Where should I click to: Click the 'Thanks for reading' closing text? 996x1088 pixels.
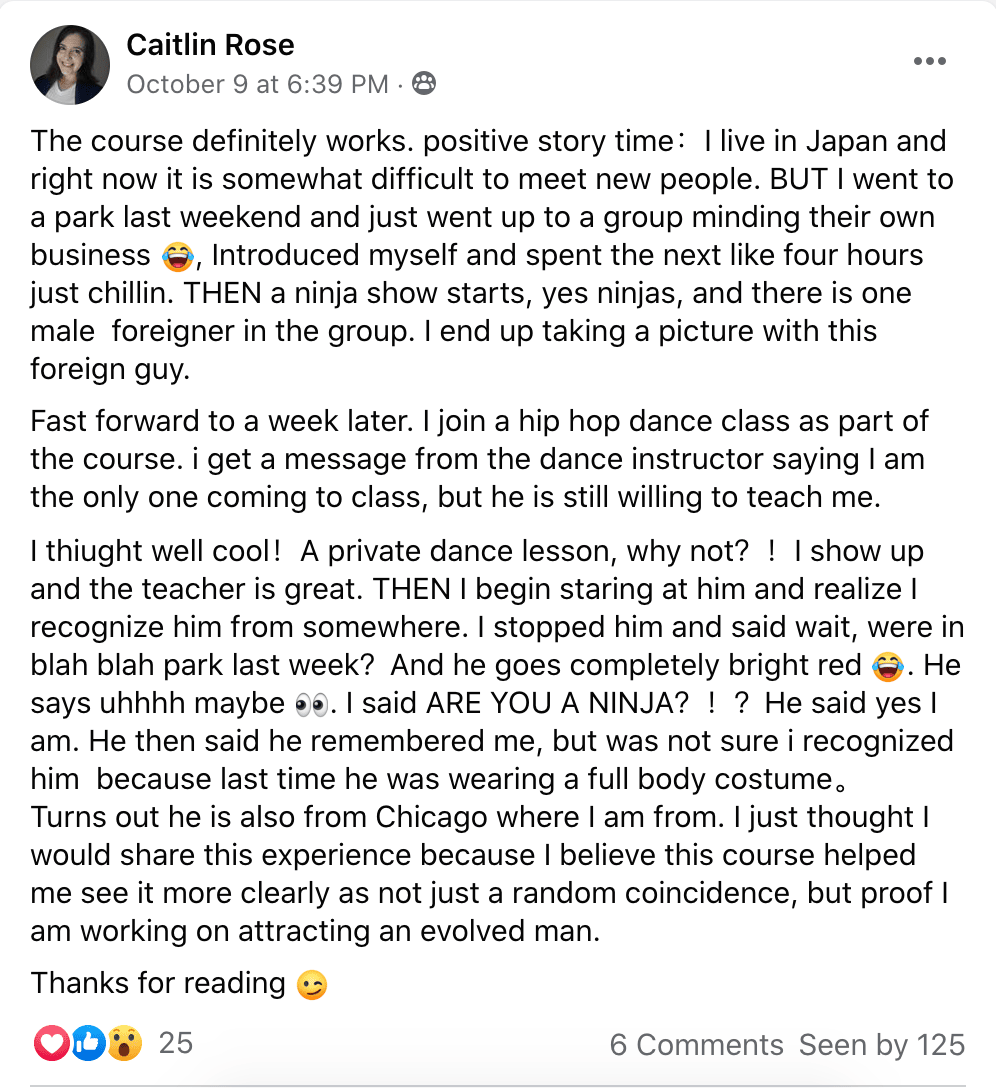158,984
